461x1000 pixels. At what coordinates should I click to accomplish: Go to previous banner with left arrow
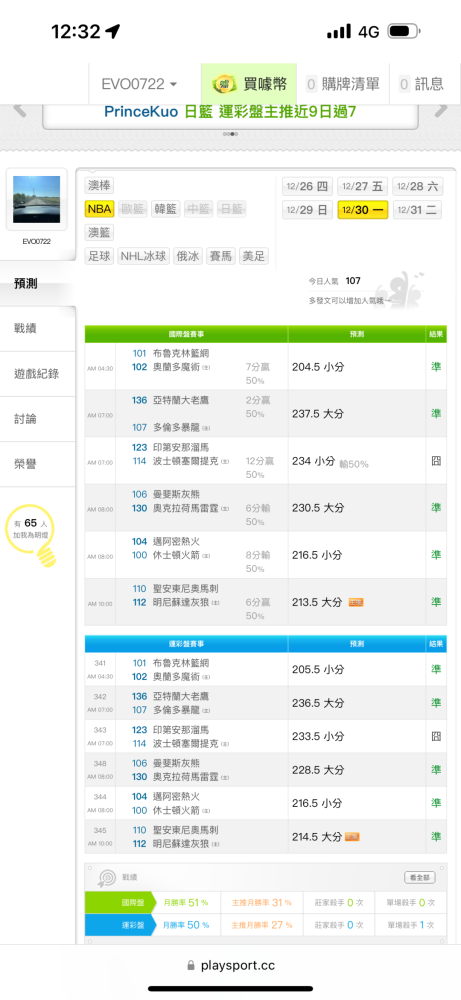pos(20,111)
